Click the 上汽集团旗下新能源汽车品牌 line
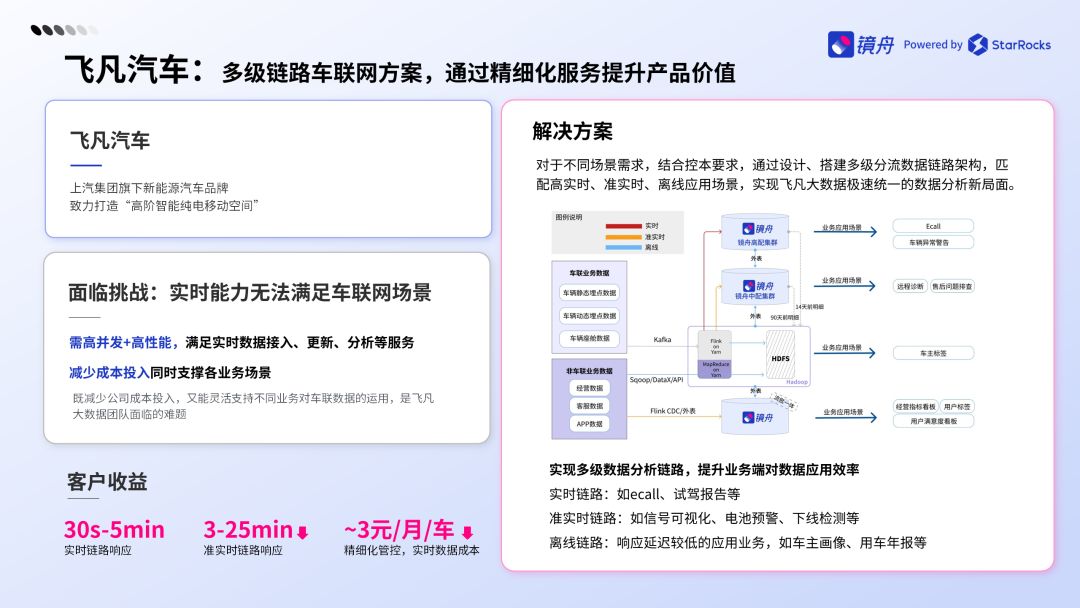 [149, 188]
